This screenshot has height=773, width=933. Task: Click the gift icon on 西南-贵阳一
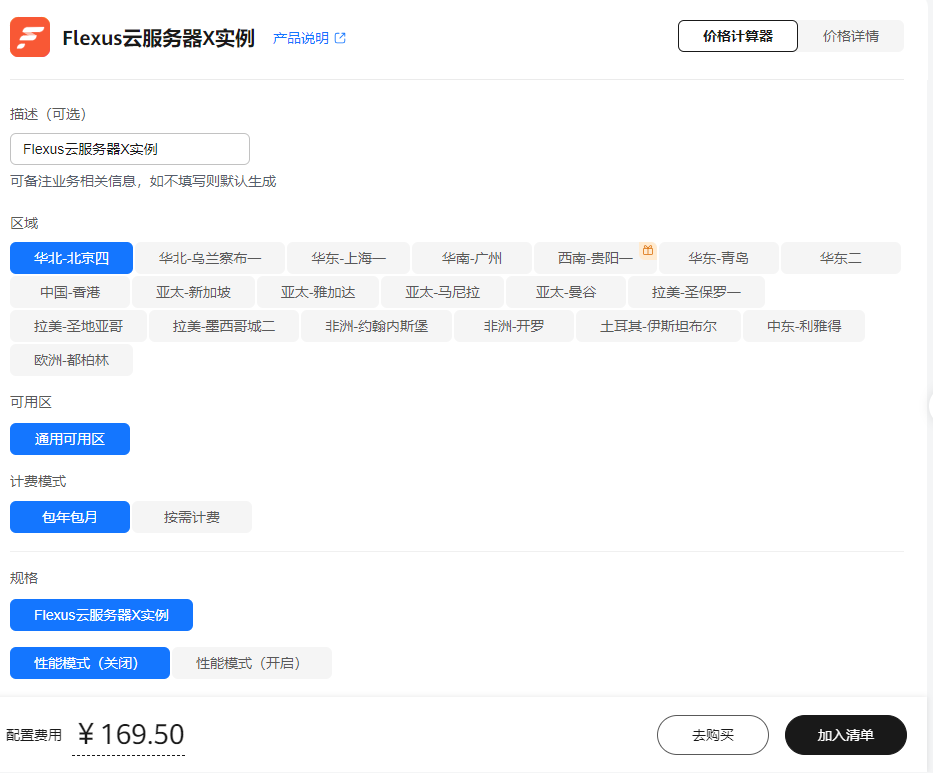(x=647, y=251)
